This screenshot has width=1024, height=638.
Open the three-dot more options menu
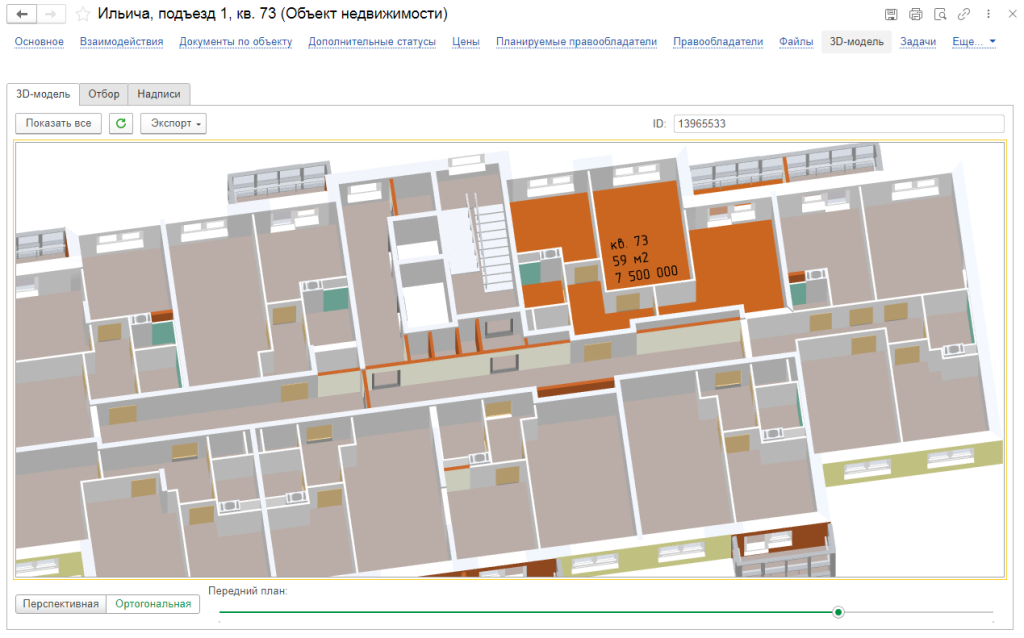coord(986,14)
